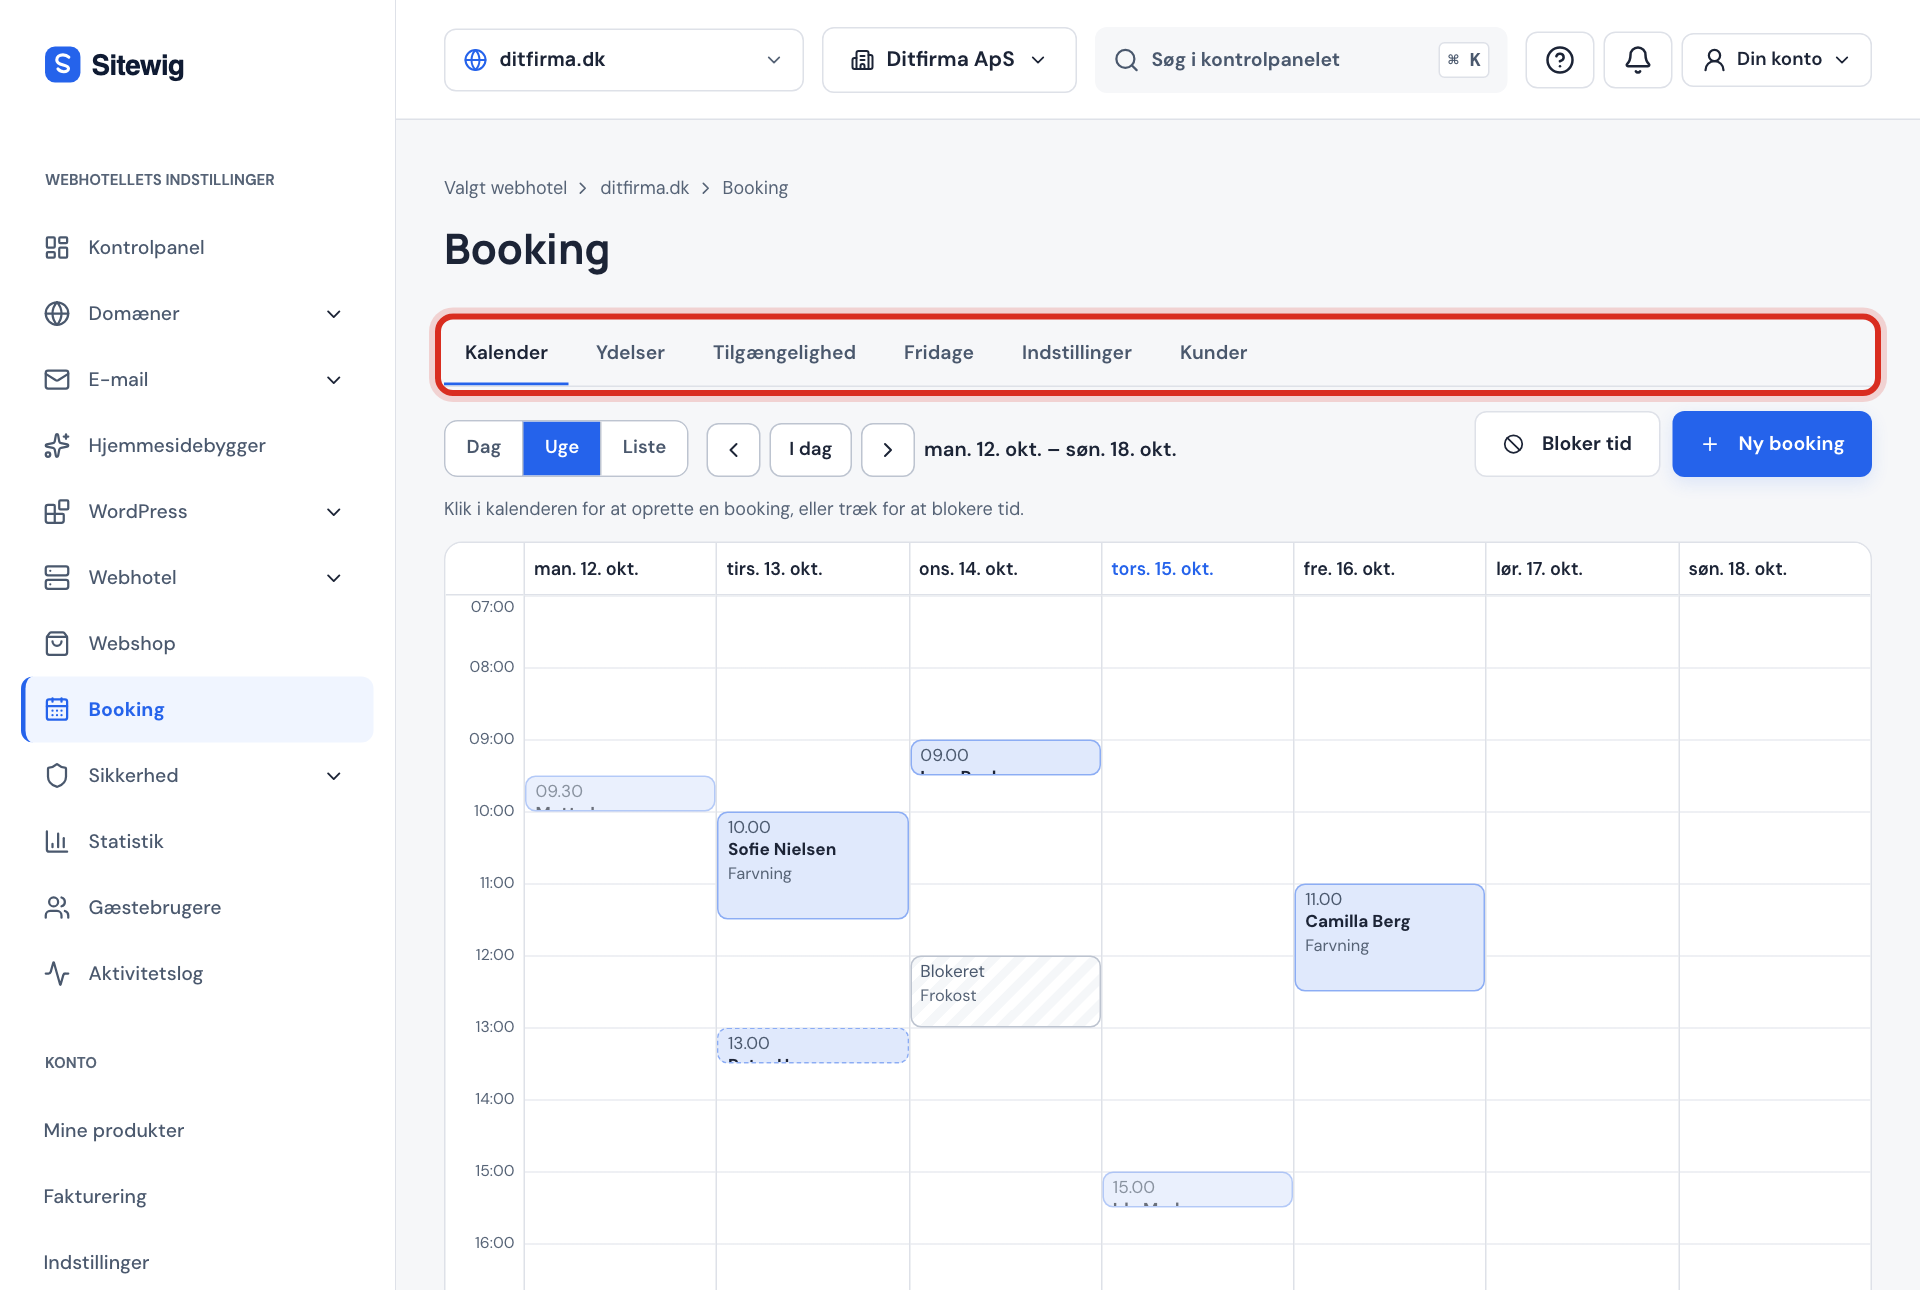Click the Blokeret Frokost block
Viewport: 1920px width, 1290px height.
pyautogui.click(x=1005, y=991)
